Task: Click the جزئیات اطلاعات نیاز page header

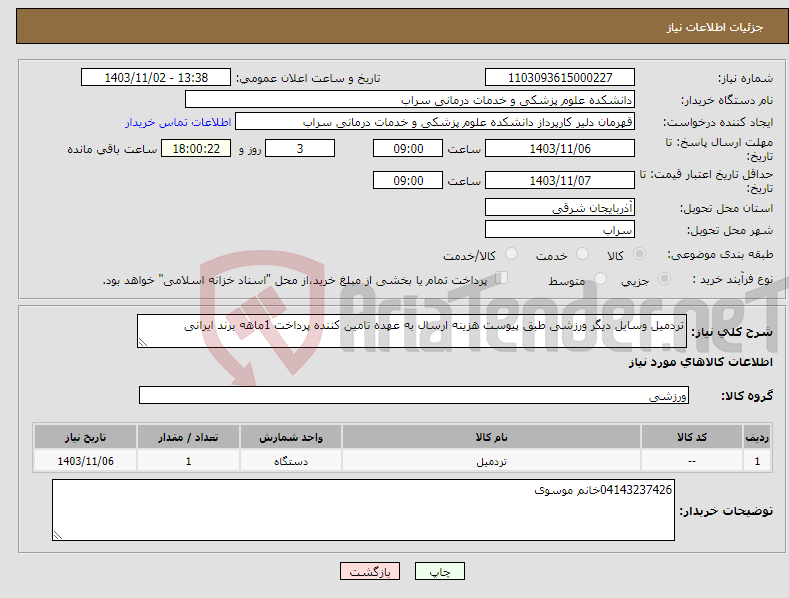Action: pos(402,26)
